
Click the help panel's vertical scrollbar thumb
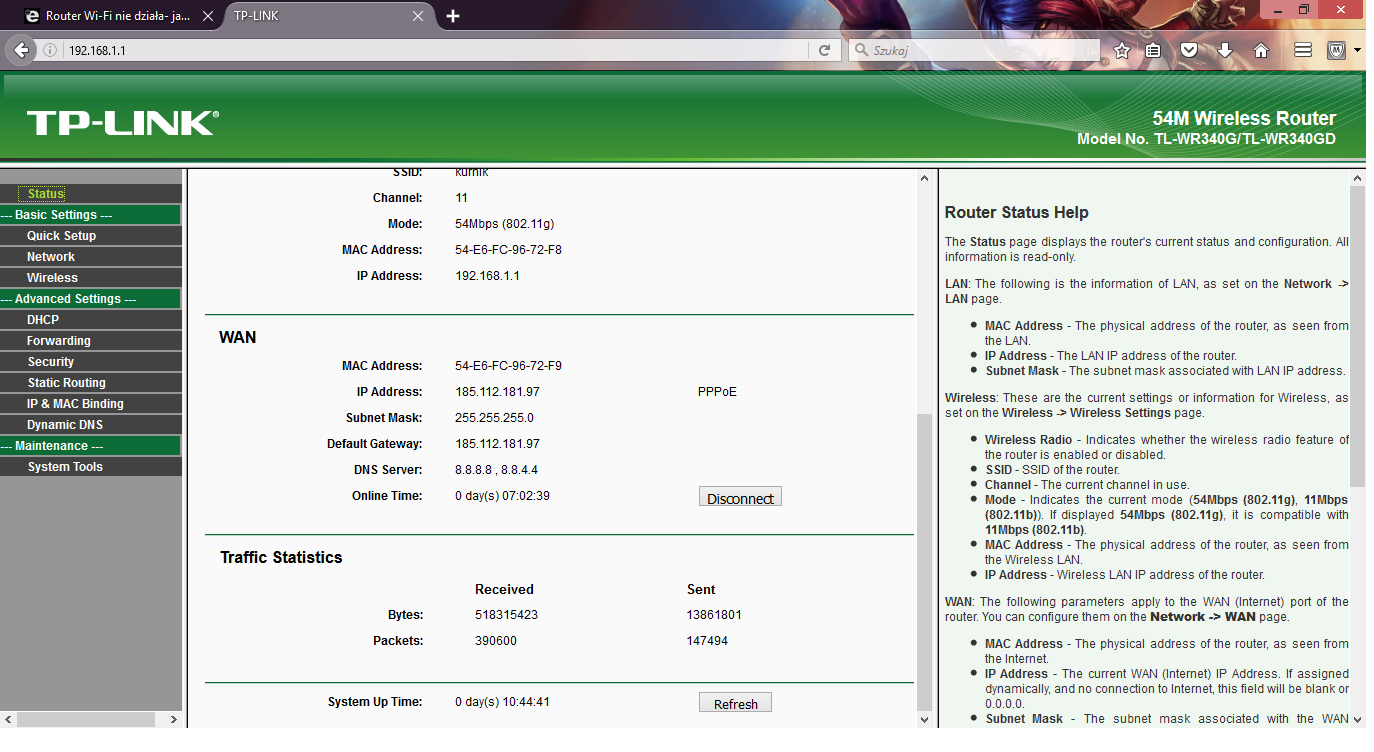point(1357,336)
